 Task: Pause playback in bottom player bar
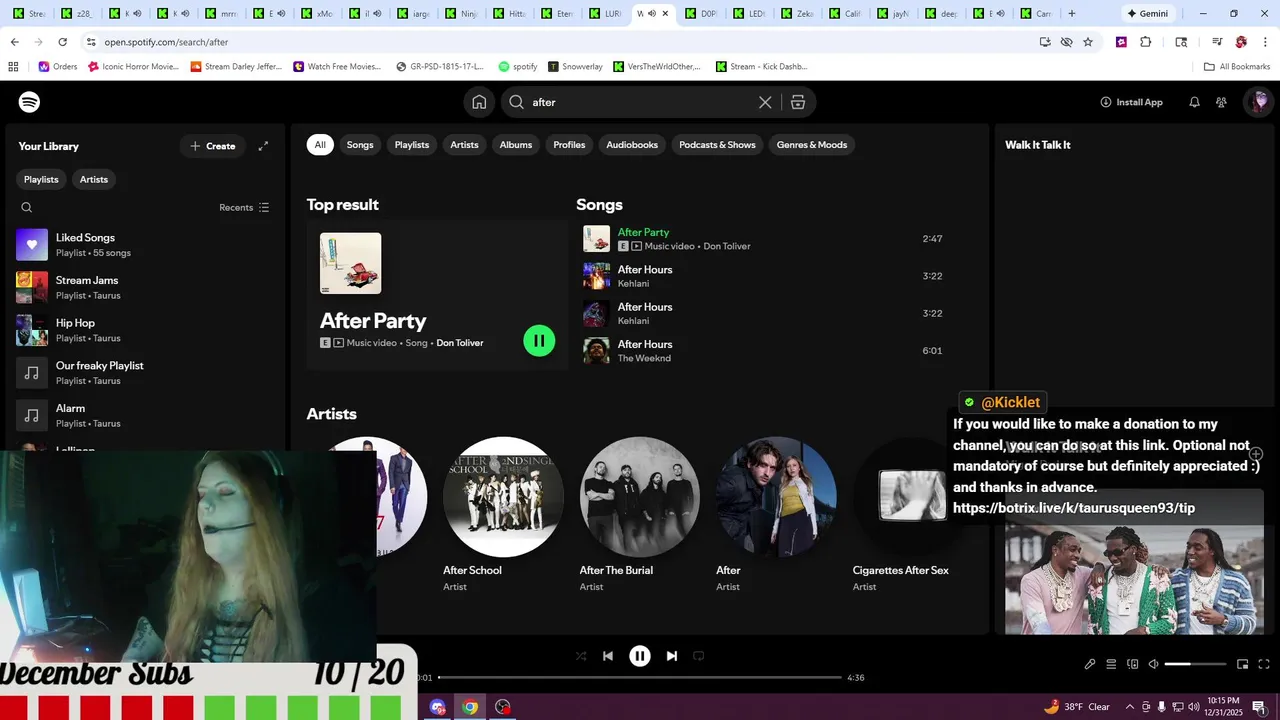[640, 656]
